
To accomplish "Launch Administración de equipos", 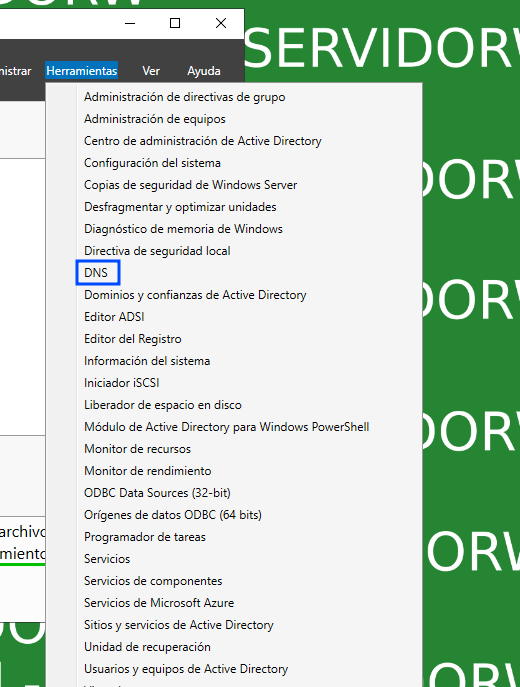I will 155,119.
